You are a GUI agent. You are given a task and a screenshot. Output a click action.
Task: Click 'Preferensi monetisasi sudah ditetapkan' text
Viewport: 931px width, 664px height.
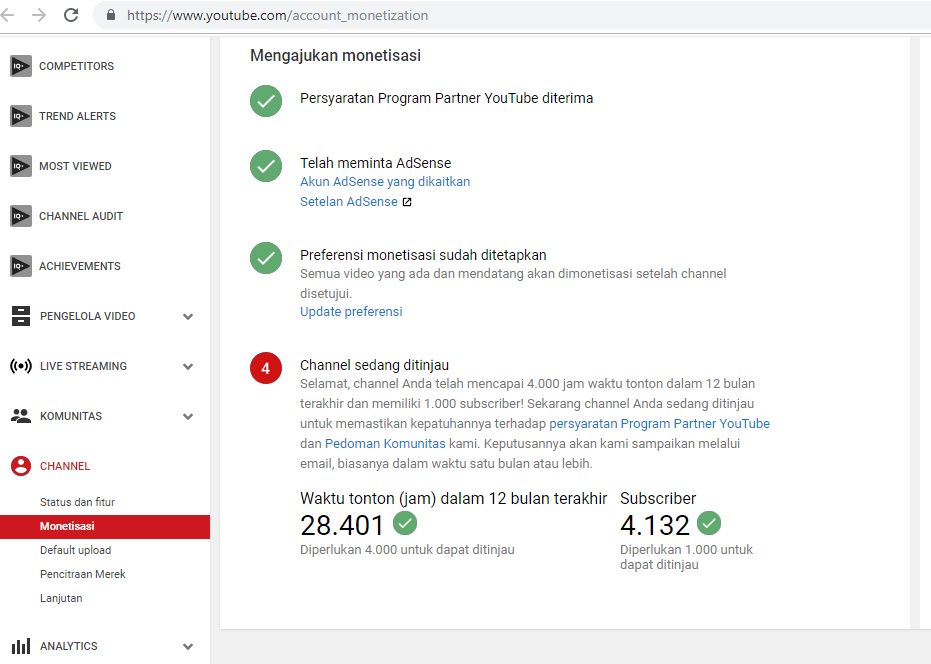423,255
